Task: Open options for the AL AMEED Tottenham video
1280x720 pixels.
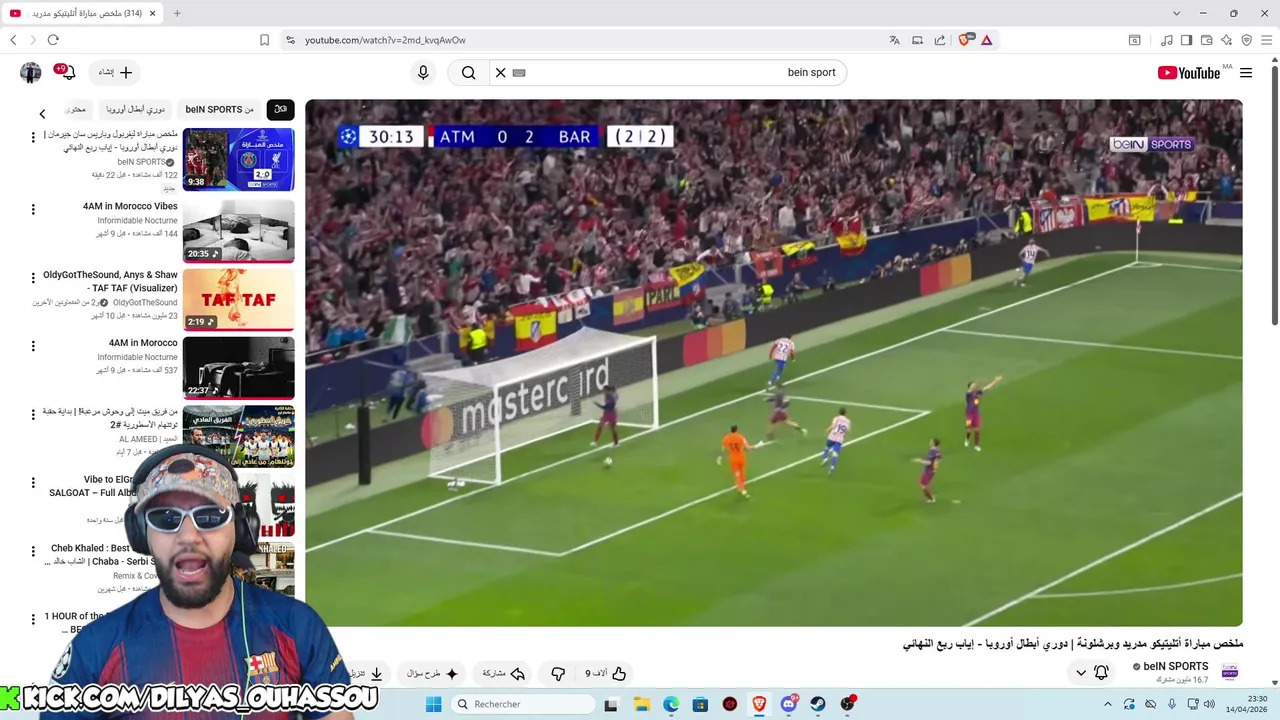Action: click(x=33, y=414)
